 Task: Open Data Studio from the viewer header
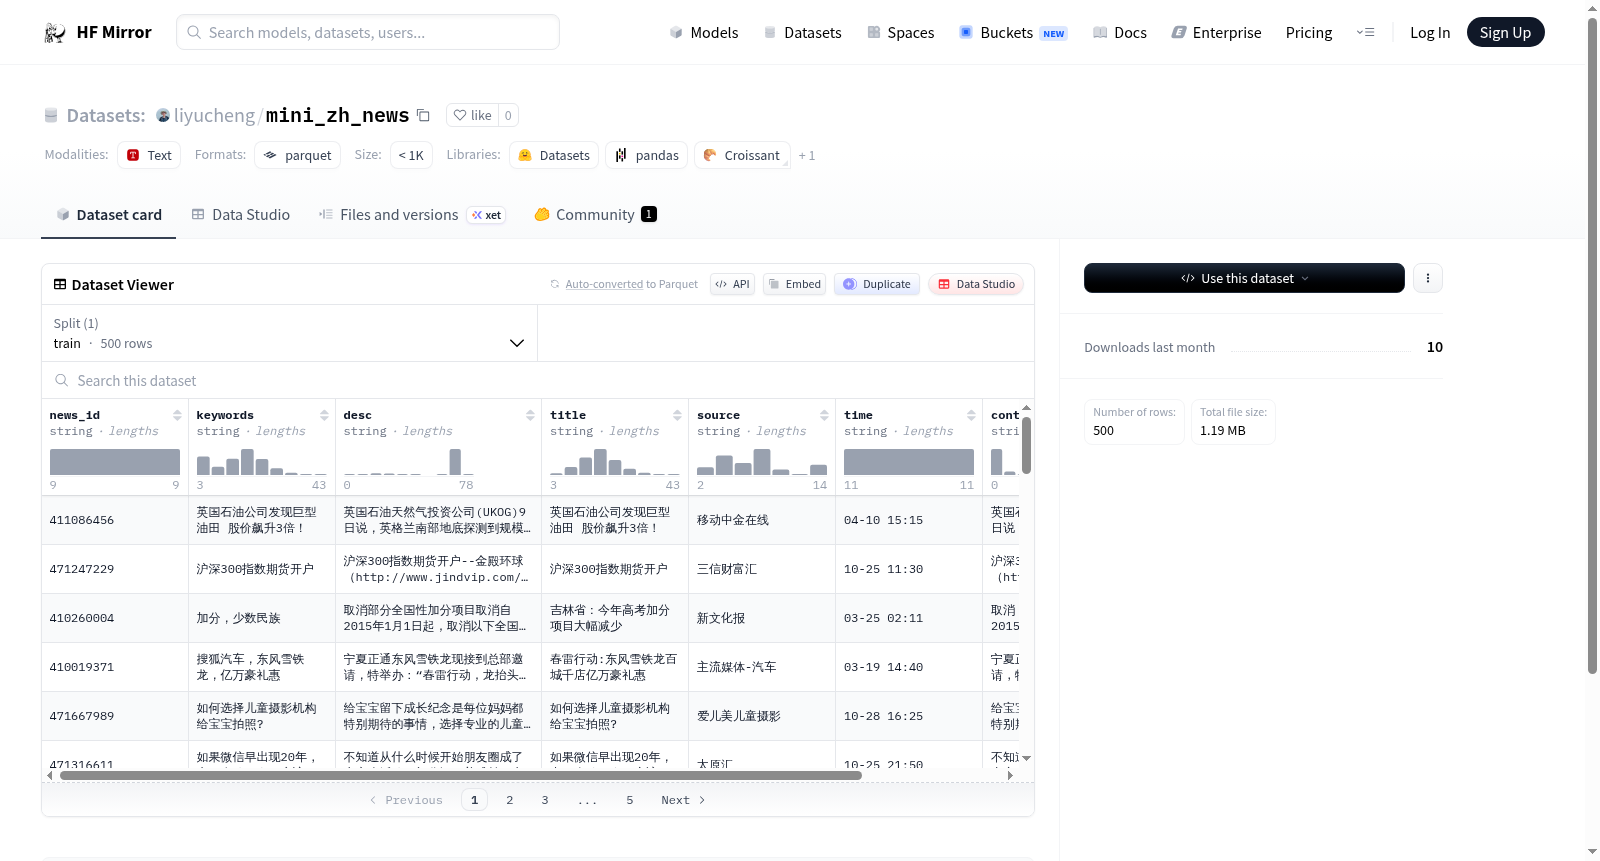(x=976, y=284)
